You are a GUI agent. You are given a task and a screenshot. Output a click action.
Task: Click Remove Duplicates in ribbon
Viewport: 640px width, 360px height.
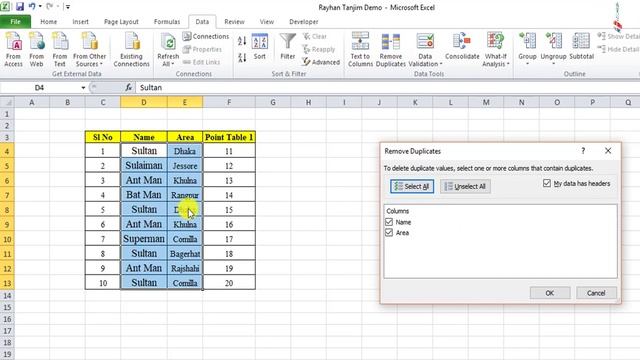(x=391, y=49)
